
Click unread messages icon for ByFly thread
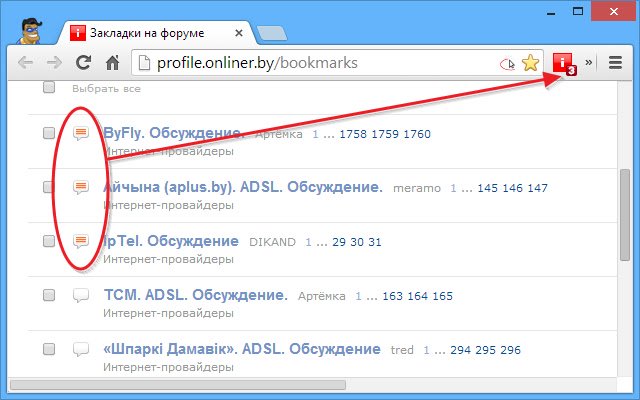pos(81,133)
